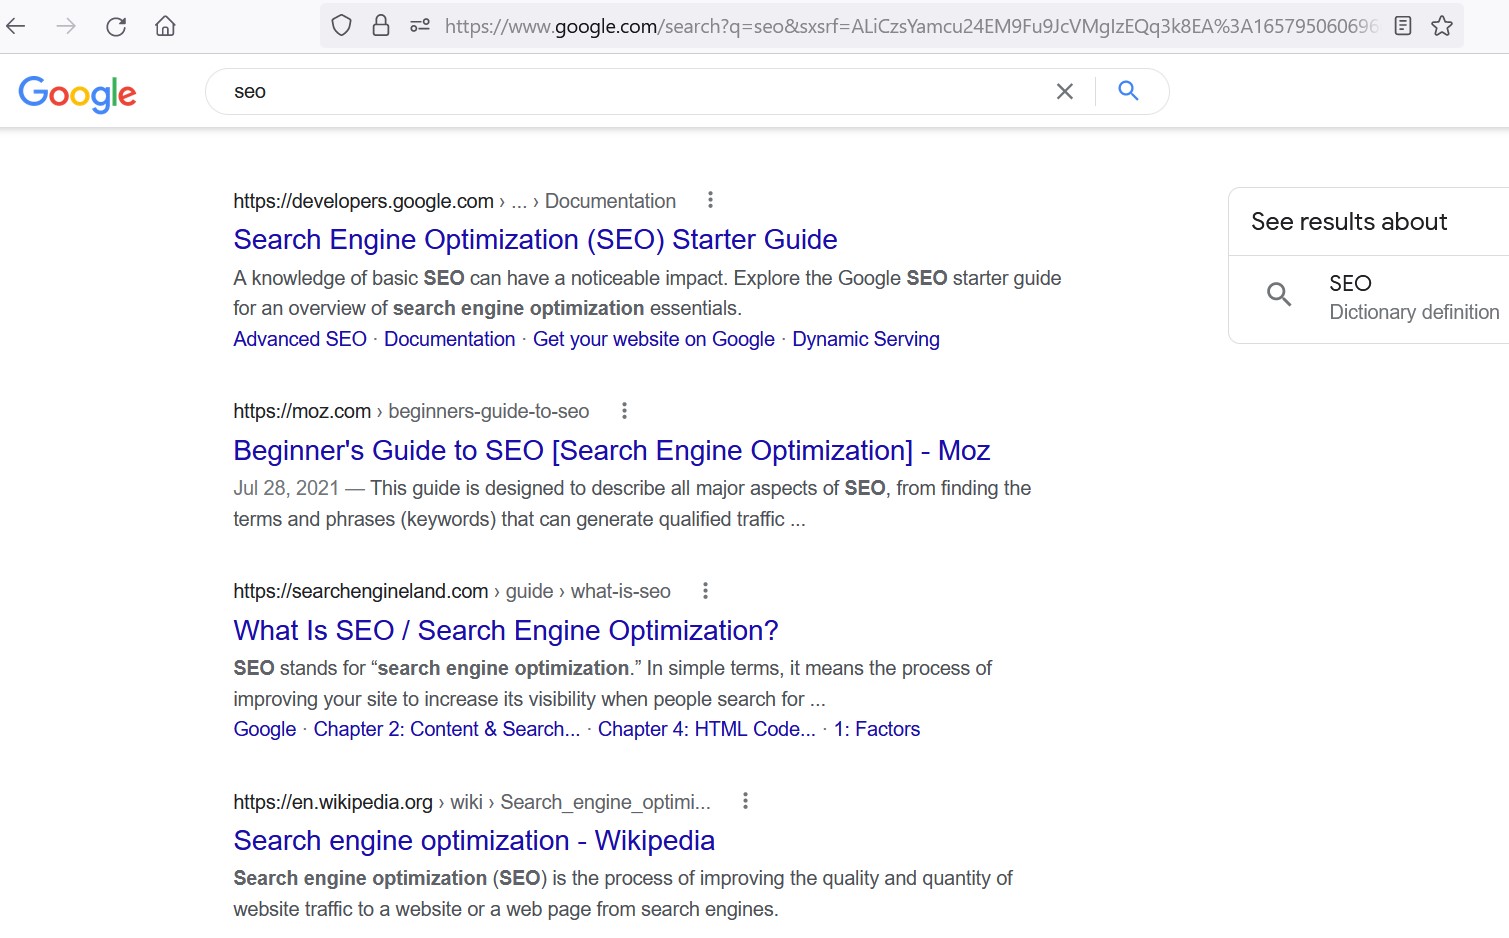Open Search engine optimization - Wikipedia result
This screenshot has height=938, width=1509.
pos(474,841)
